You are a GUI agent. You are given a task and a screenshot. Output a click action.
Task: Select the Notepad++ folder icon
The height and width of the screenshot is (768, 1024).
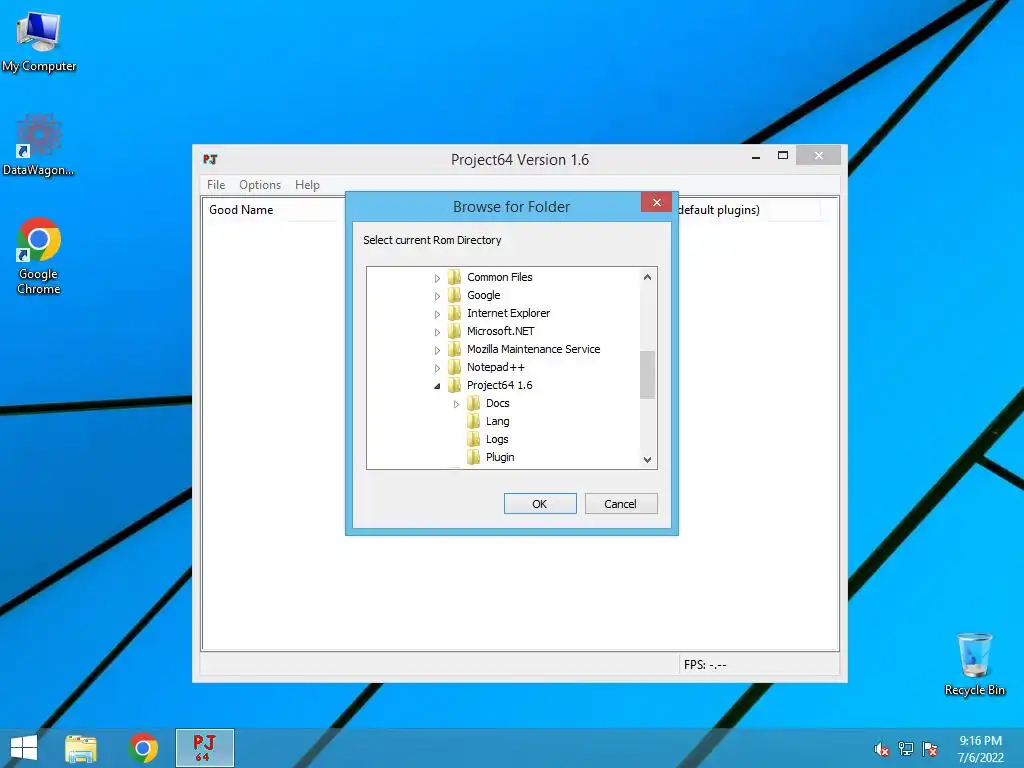coord(455,367)
